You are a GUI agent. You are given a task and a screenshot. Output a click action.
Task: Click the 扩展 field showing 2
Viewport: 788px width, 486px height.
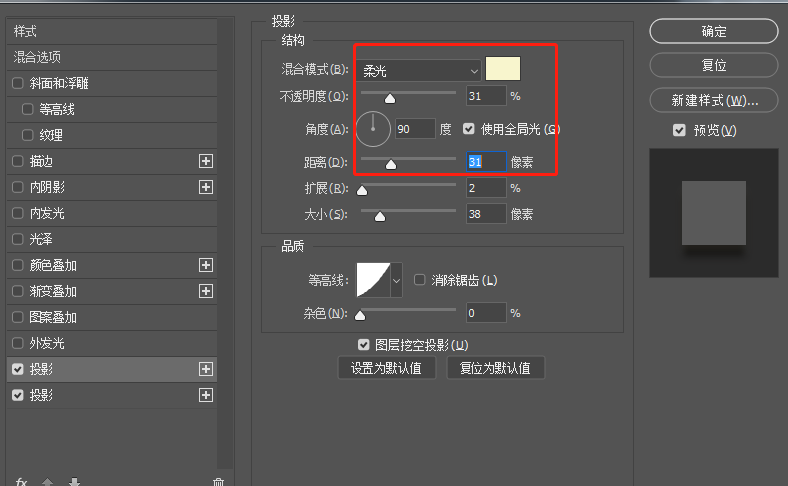(x=486, y=188)
